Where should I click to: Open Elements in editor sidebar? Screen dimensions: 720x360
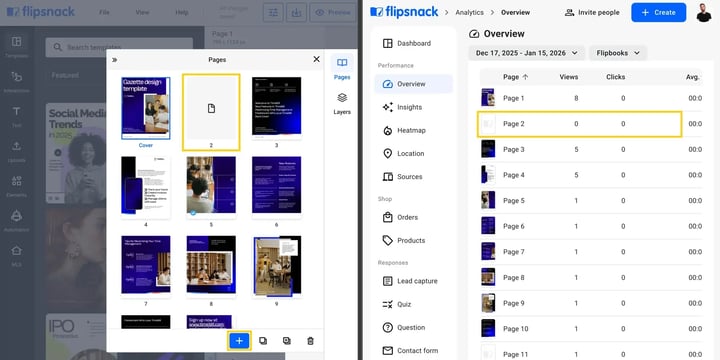tap(17, 186)
